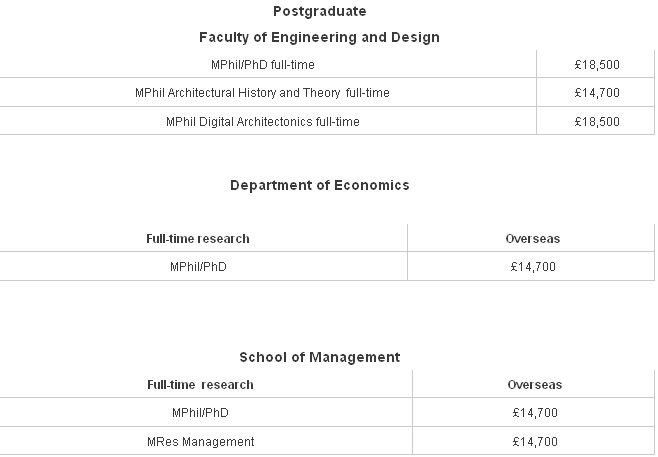Select Faculty of Engineering and Design heading
658x457 pixels.
pyautogui.click(x=319, y=37)
